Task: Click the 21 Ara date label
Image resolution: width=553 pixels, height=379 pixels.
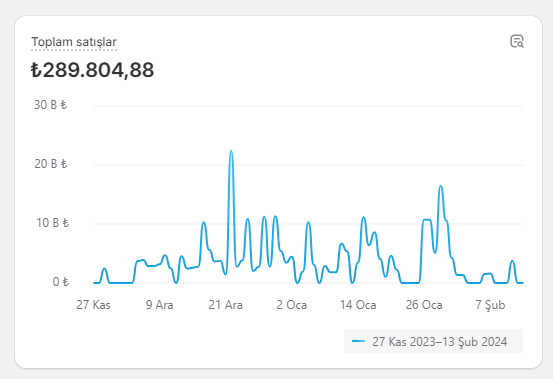Action: [225, 305]
